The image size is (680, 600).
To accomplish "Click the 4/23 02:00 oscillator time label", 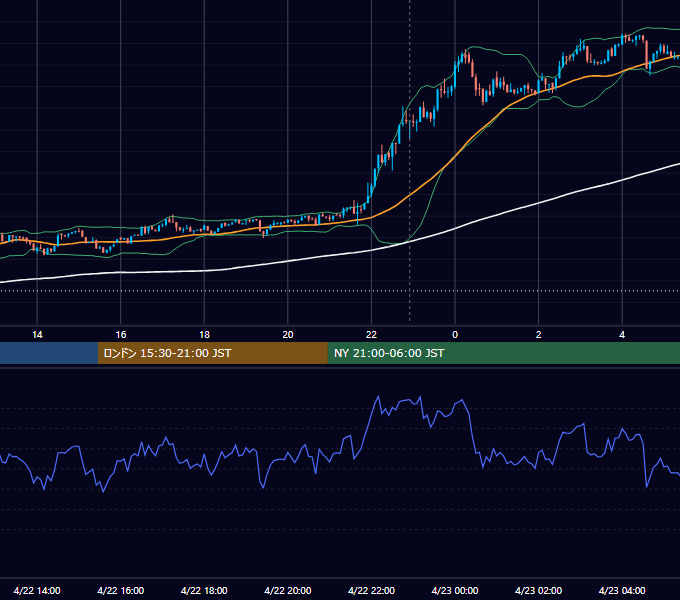I will (x=538, y=590).
